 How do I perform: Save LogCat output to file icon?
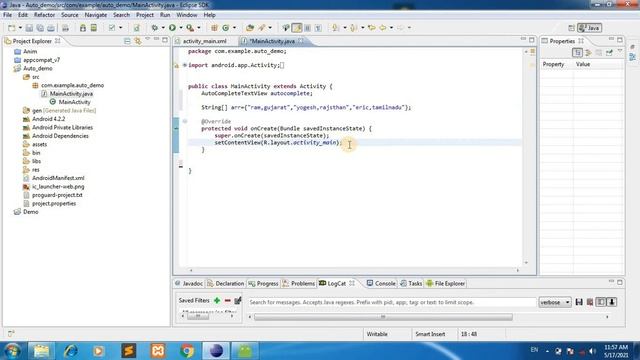[x=579, y=302]
